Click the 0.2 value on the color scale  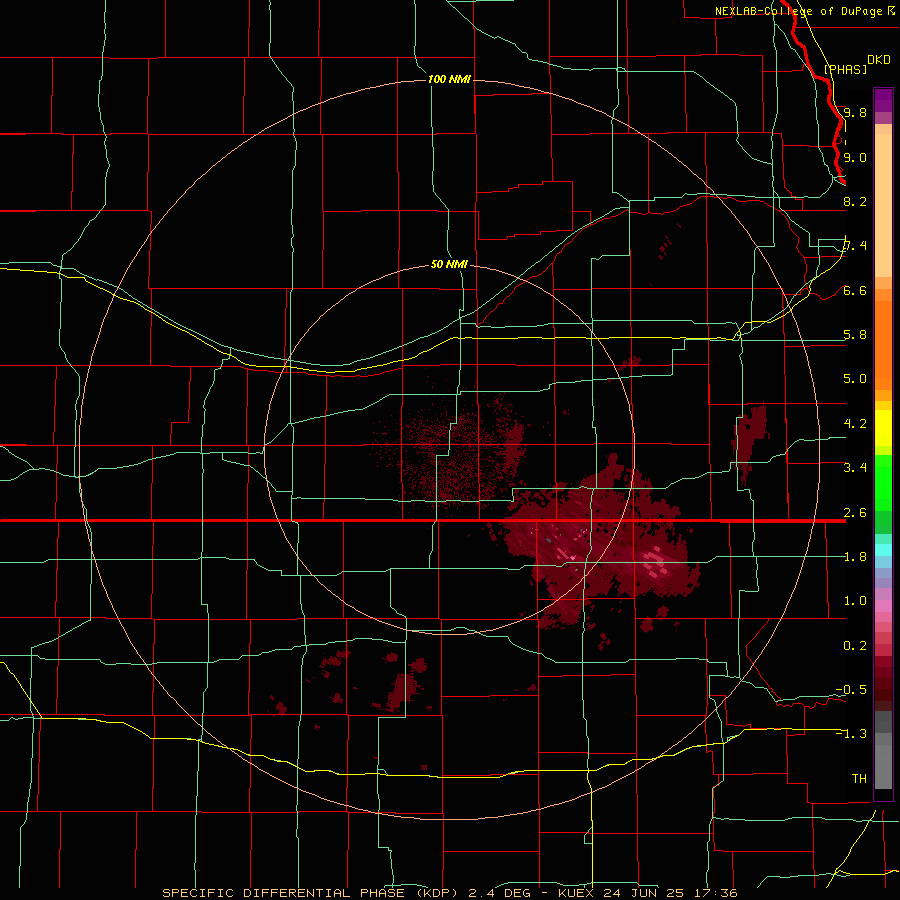click(x=855, y=646)
